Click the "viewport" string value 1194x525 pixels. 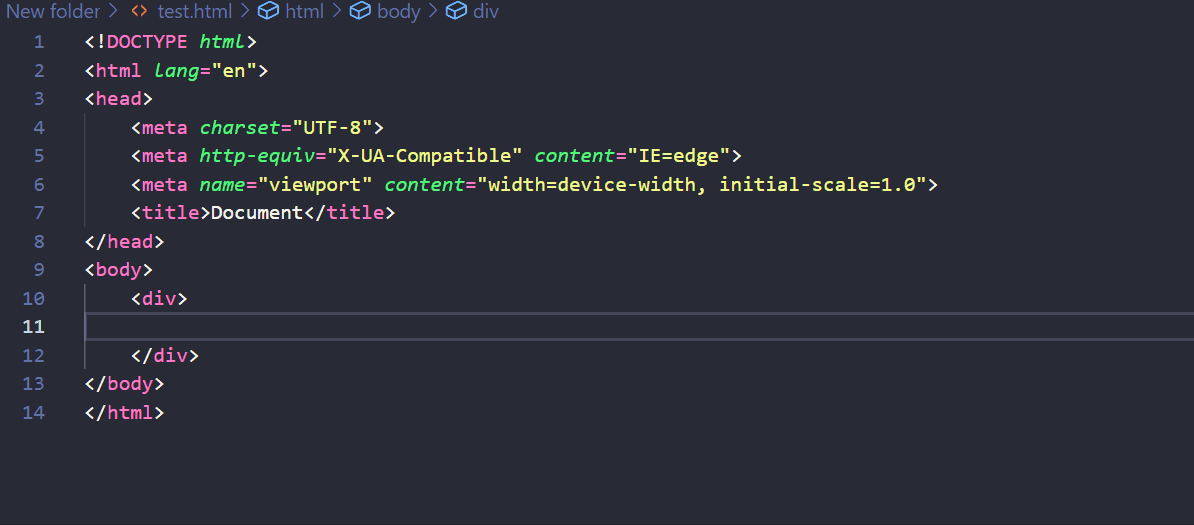(x=315, y=185)
